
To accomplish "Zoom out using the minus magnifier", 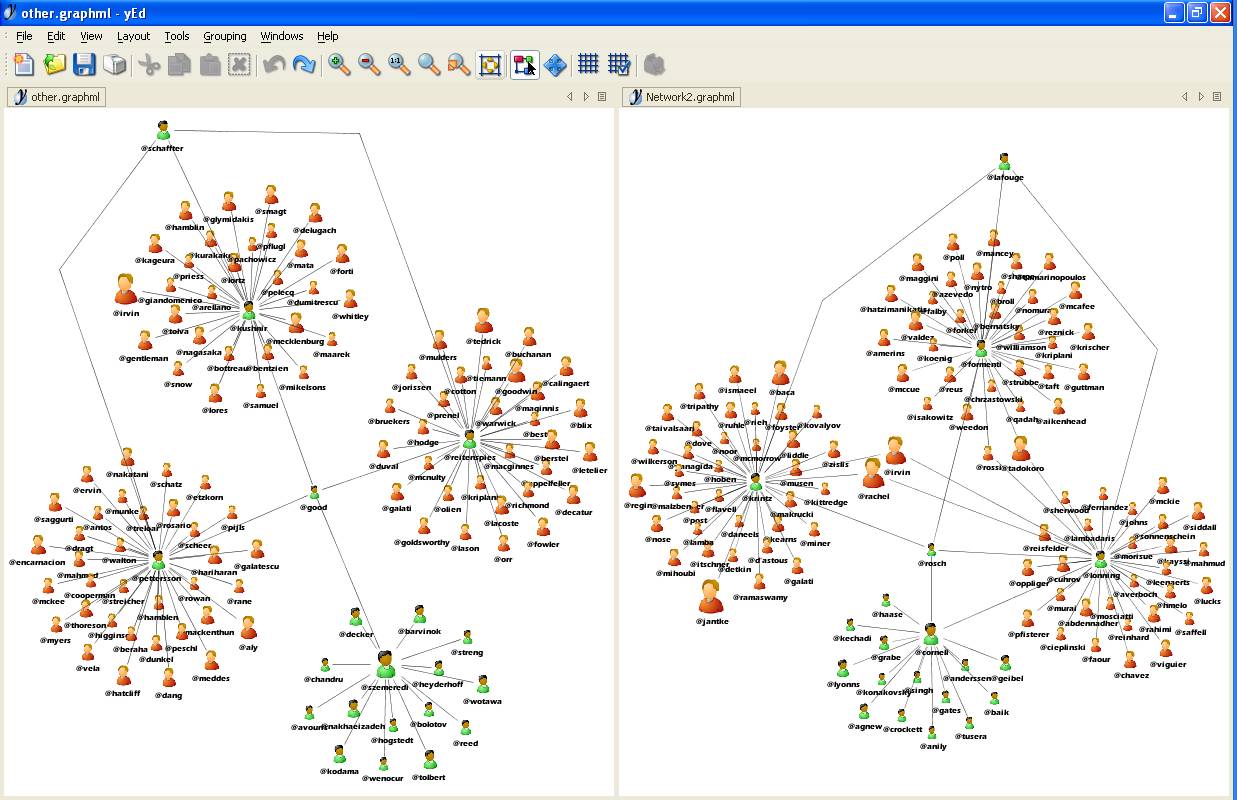I will (x=369, y=65).
